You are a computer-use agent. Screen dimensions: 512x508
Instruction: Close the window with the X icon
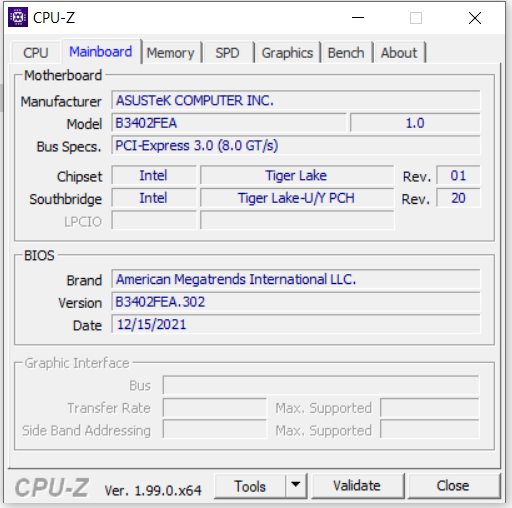pos(475,18)
